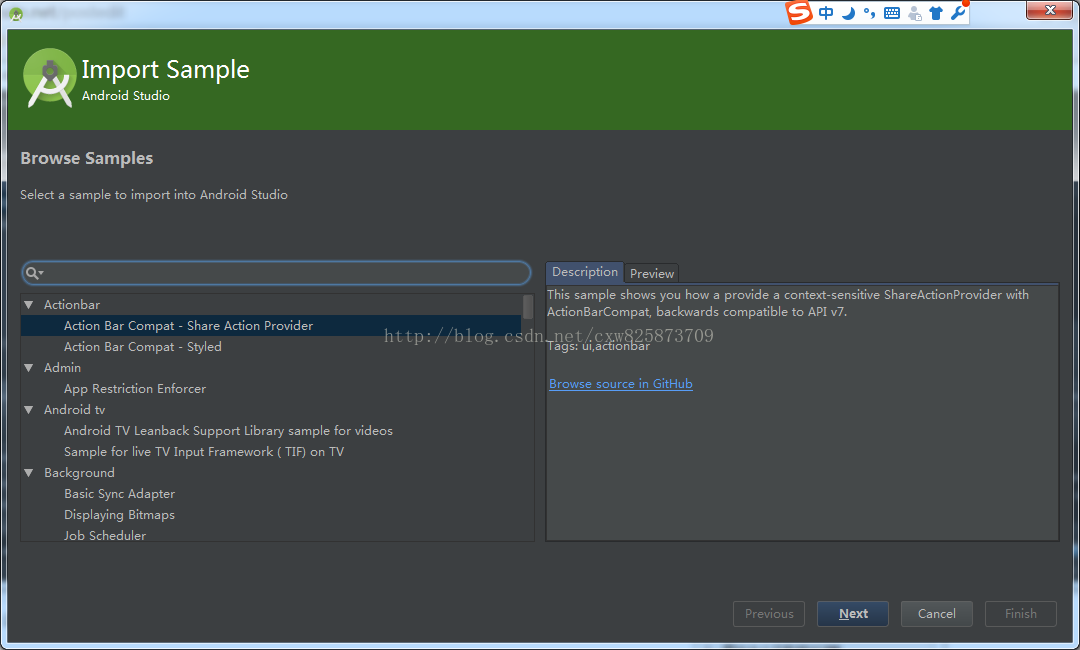Click the Admin category label

(62, 368)
